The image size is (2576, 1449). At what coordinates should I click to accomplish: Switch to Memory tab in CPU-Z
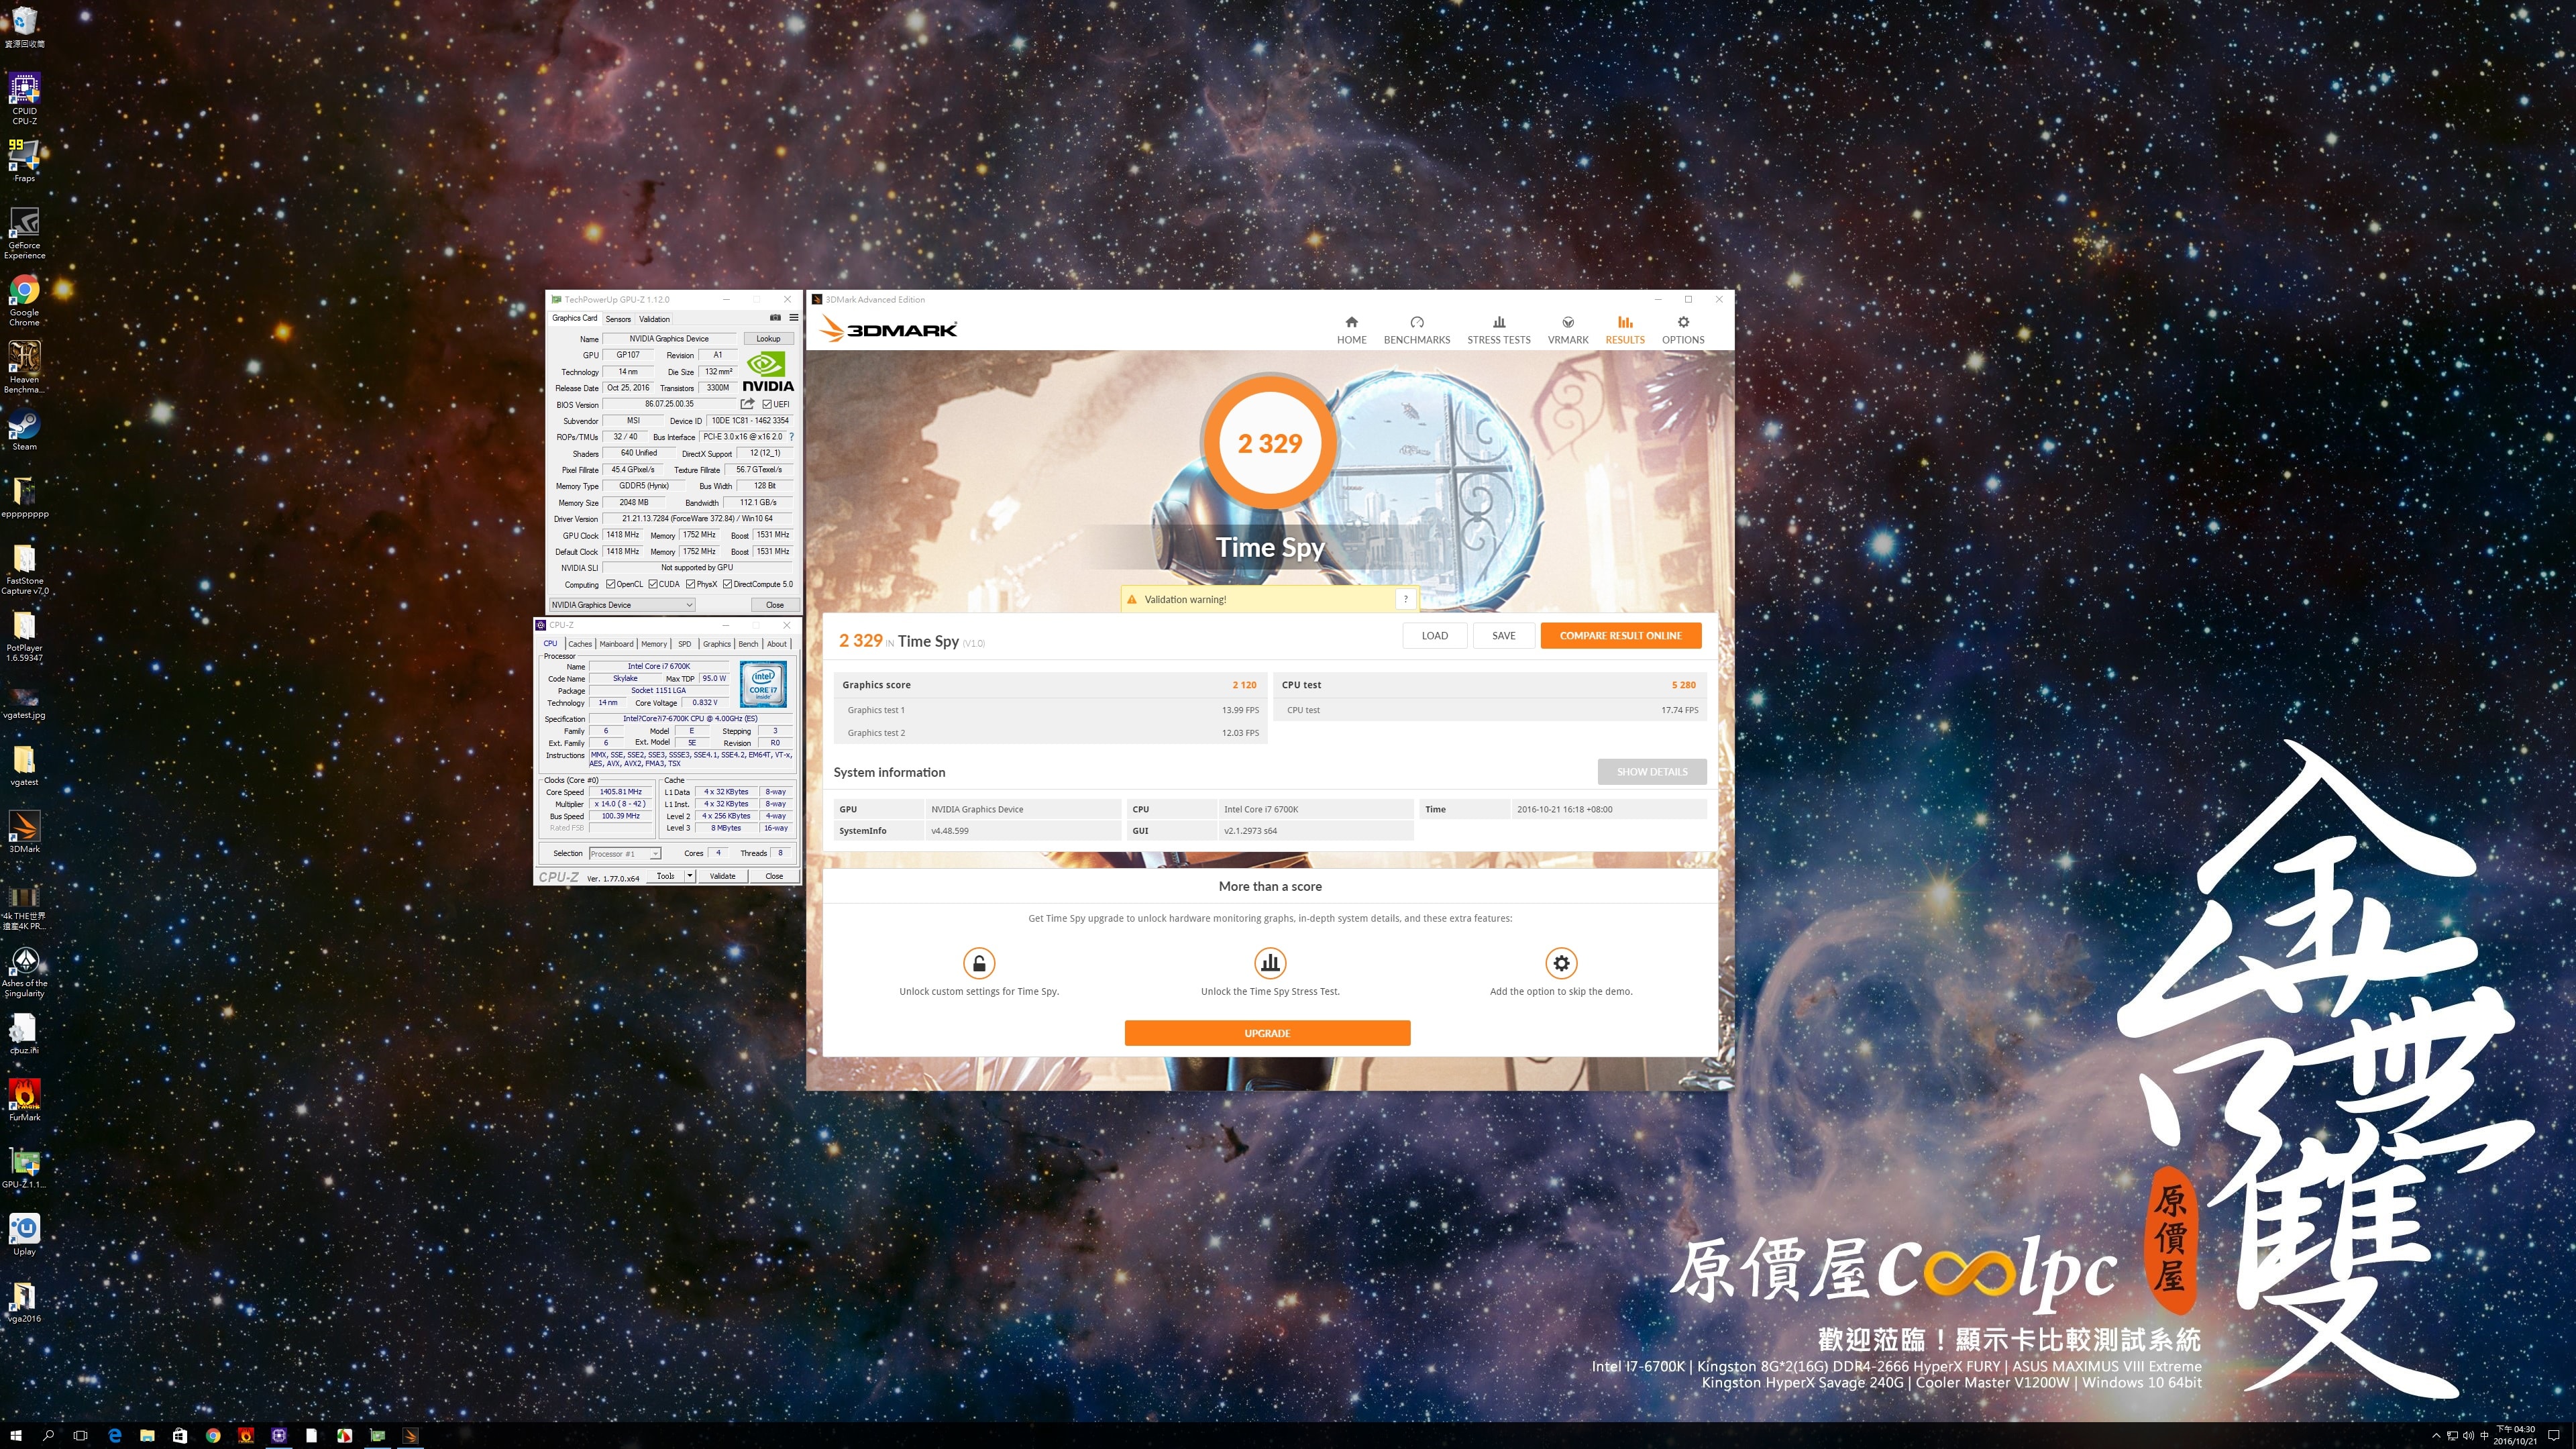(654, 644)
